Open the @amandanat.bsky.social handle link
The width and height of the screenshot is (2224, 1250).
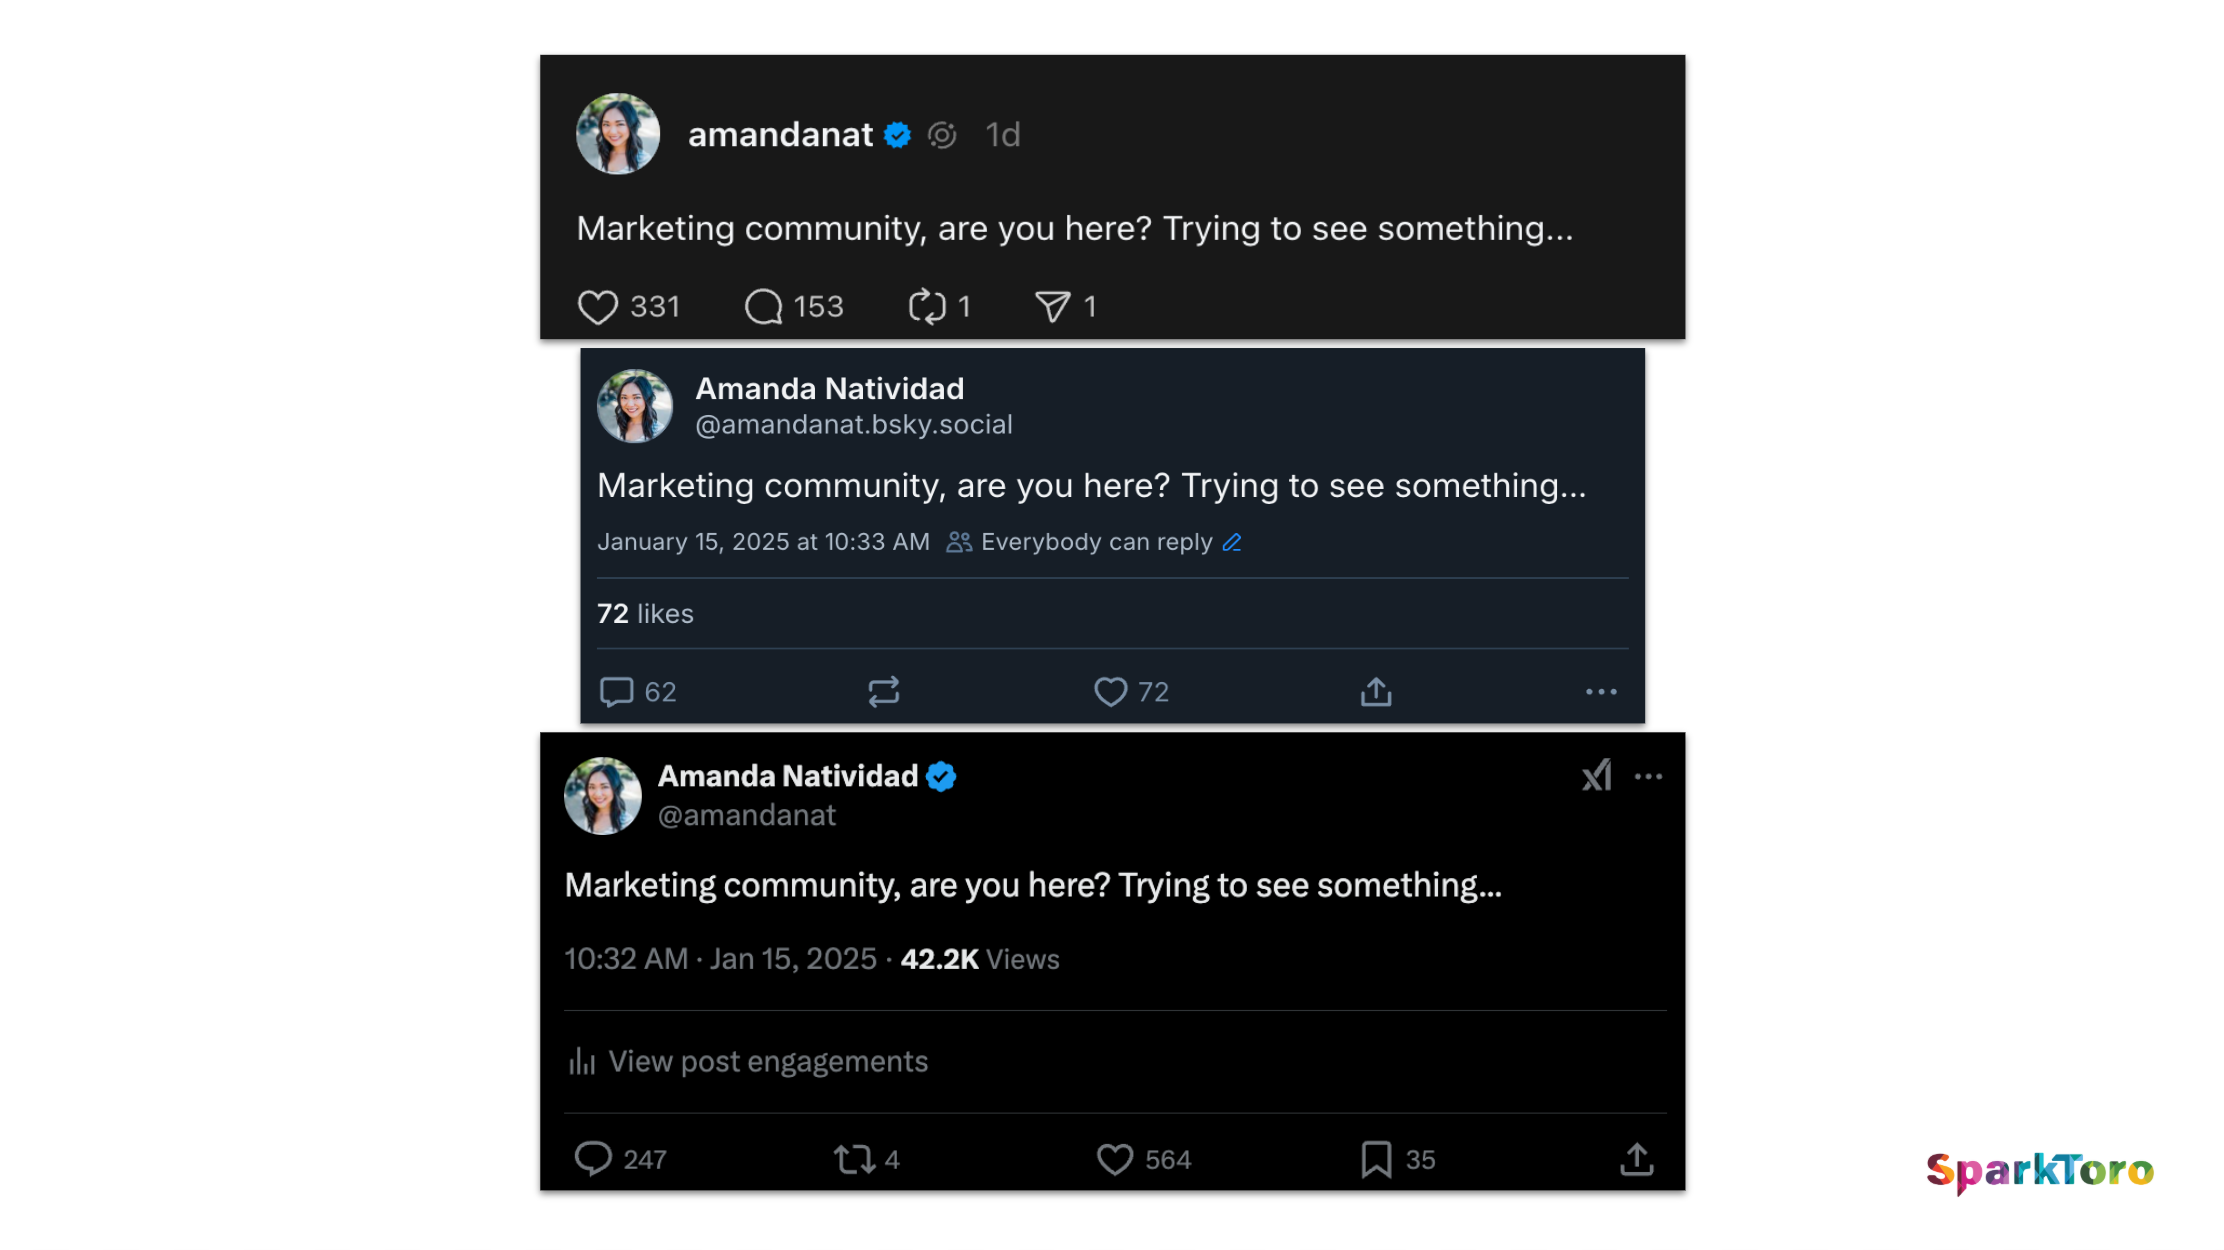[x=854, y=425]
